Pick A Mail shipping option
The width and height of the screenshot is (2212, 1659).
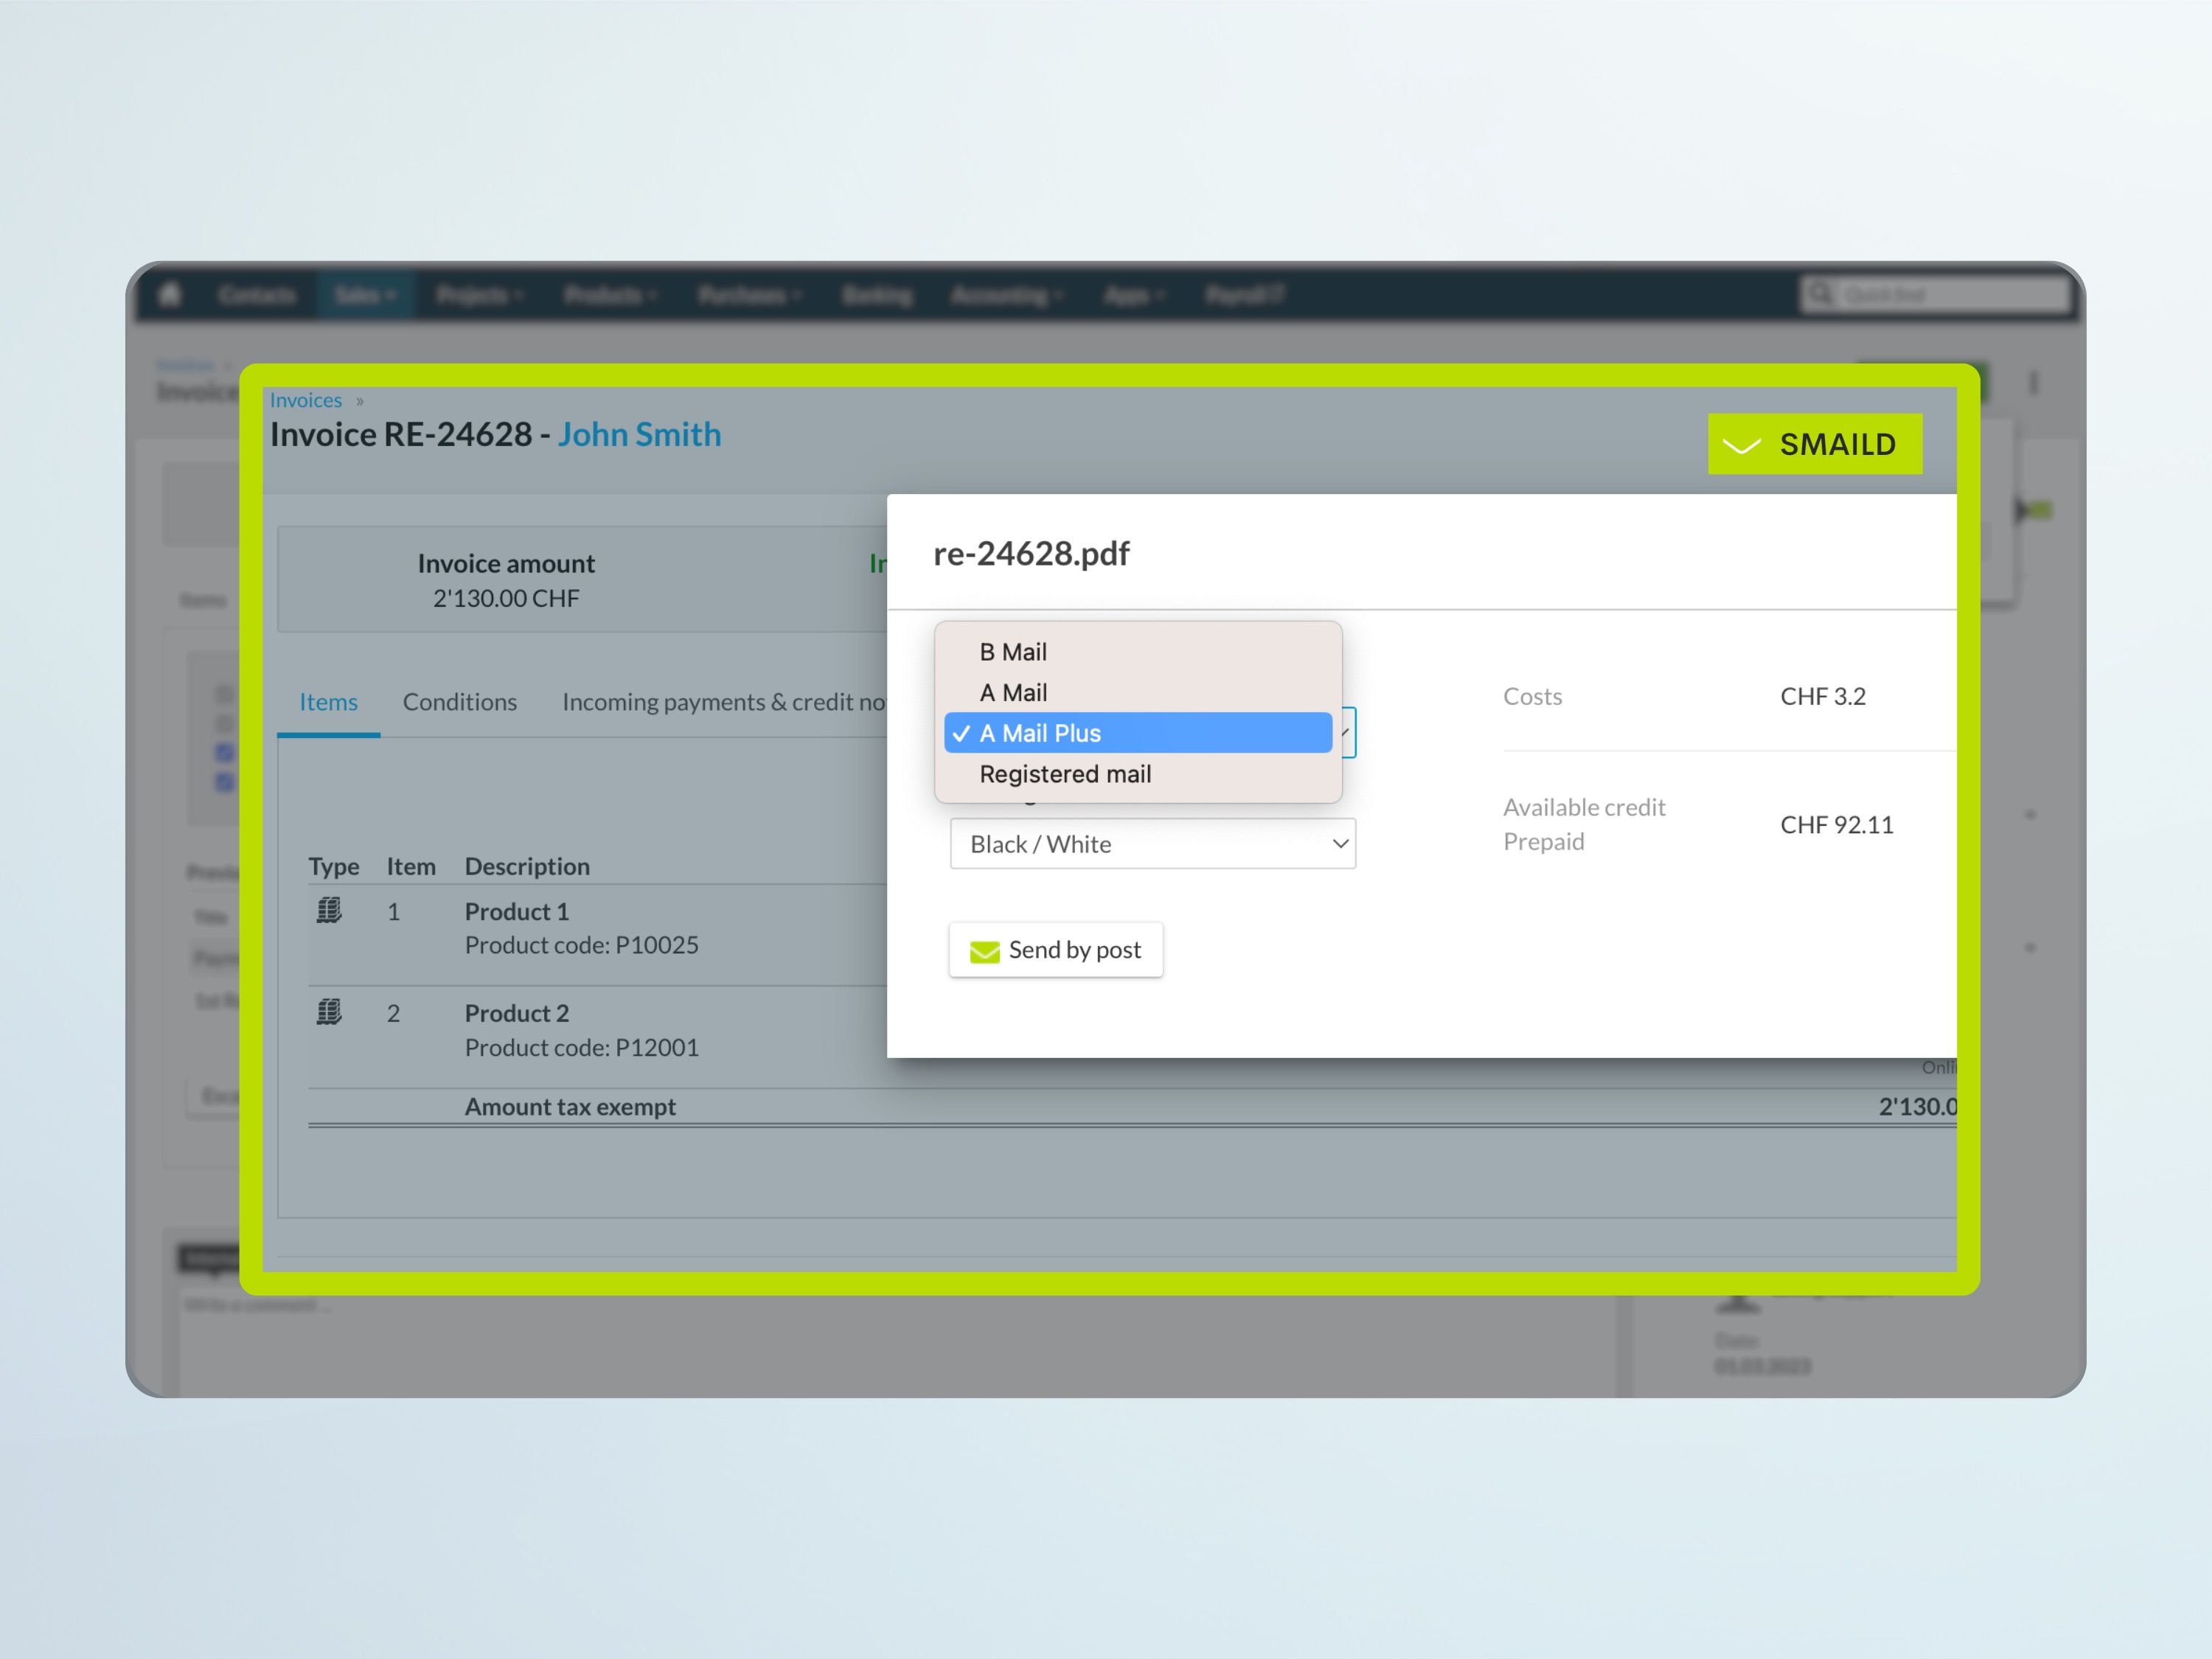pyautogui.click(x=1013, y=693)
